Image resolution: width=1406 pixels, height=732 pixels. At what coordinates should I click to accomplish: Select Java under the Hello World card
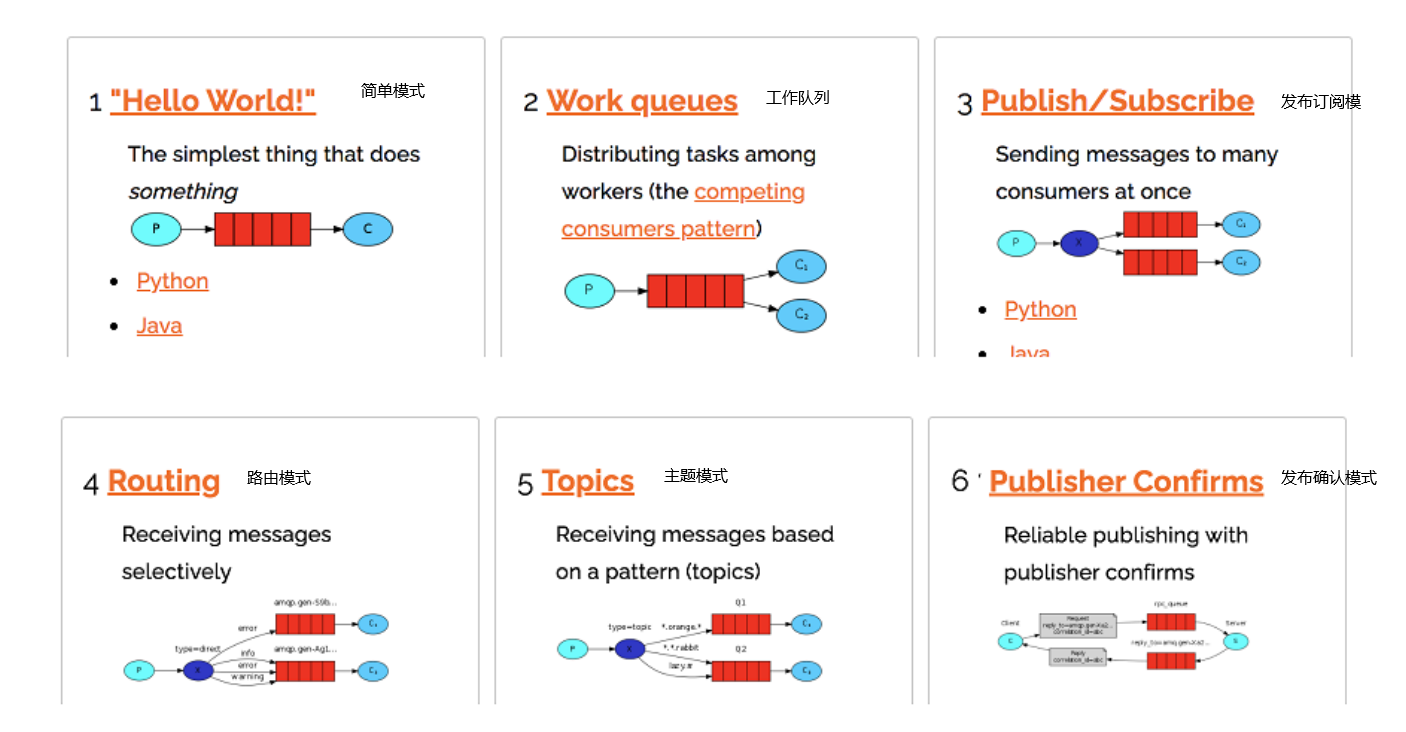pos(160,326)
